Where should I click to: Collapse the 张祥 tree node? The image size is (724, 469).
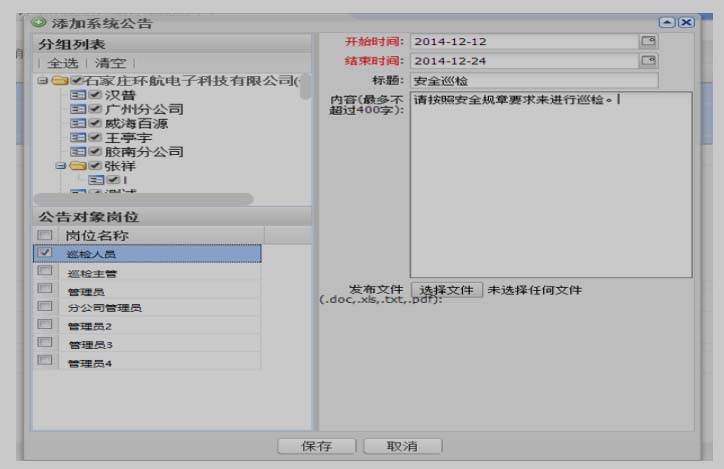pos(60,165)
